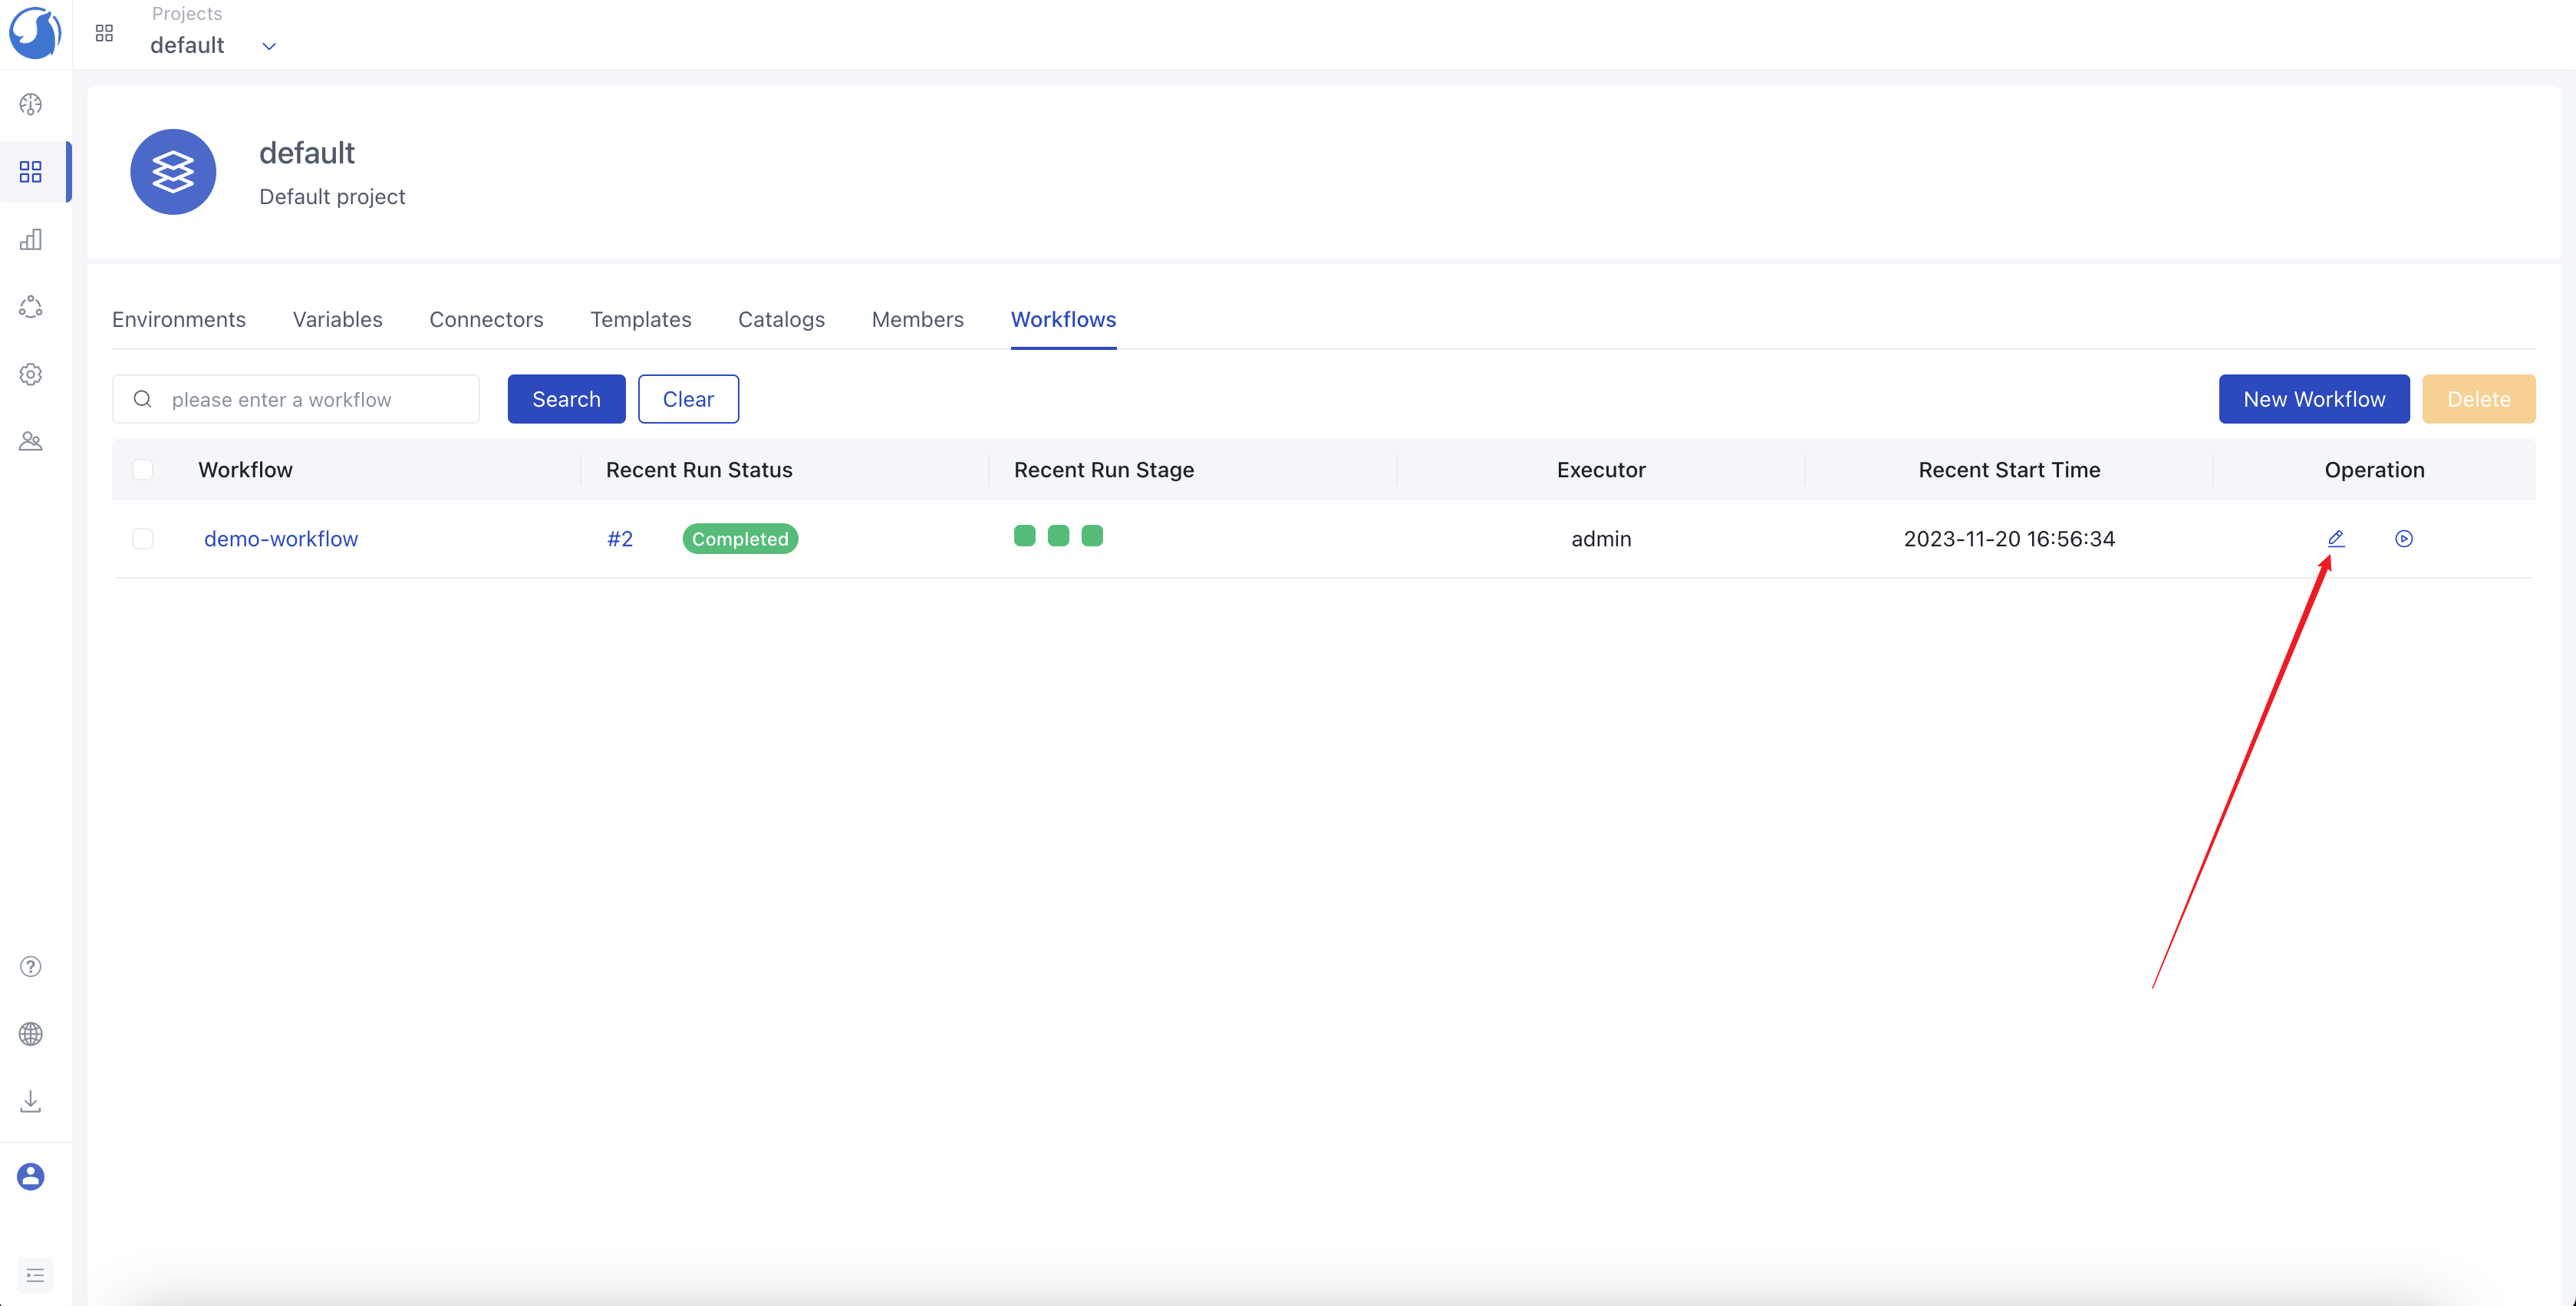Open run #2 link
Screen dimensions: 2576x1306
point(620,539)
